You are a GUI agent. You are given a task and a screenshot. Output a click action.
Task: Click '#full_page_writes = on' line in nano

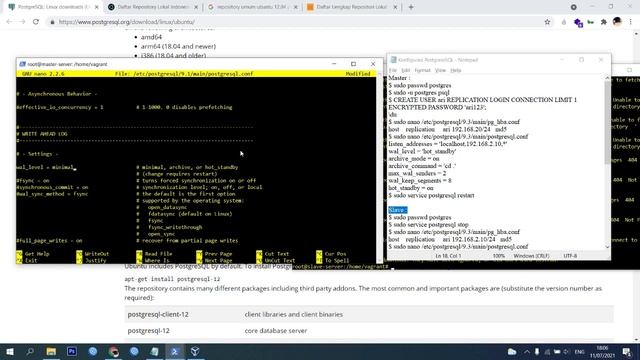pyautogui.click(x=49, y=241)
